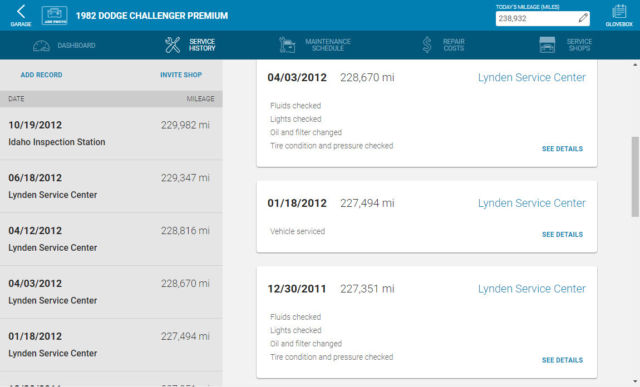Click the add photo car icon

55,16
